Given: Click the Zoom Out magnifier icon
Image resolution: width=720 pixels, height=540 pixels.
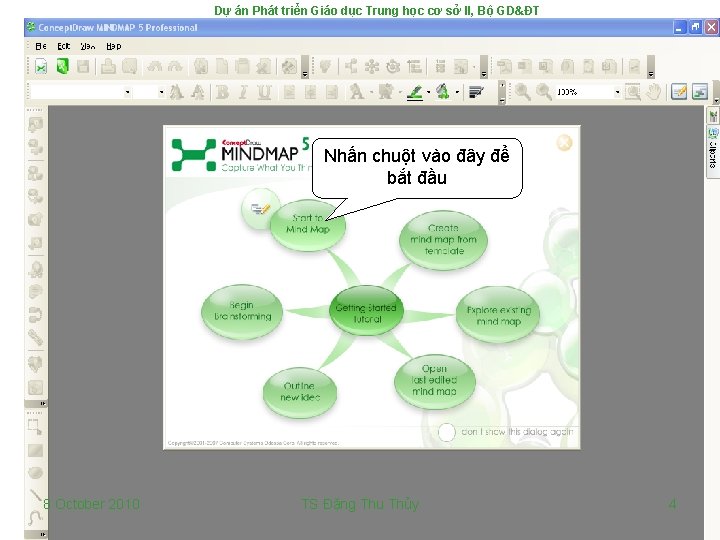Looking at the screenshot, I should point(544,92).
